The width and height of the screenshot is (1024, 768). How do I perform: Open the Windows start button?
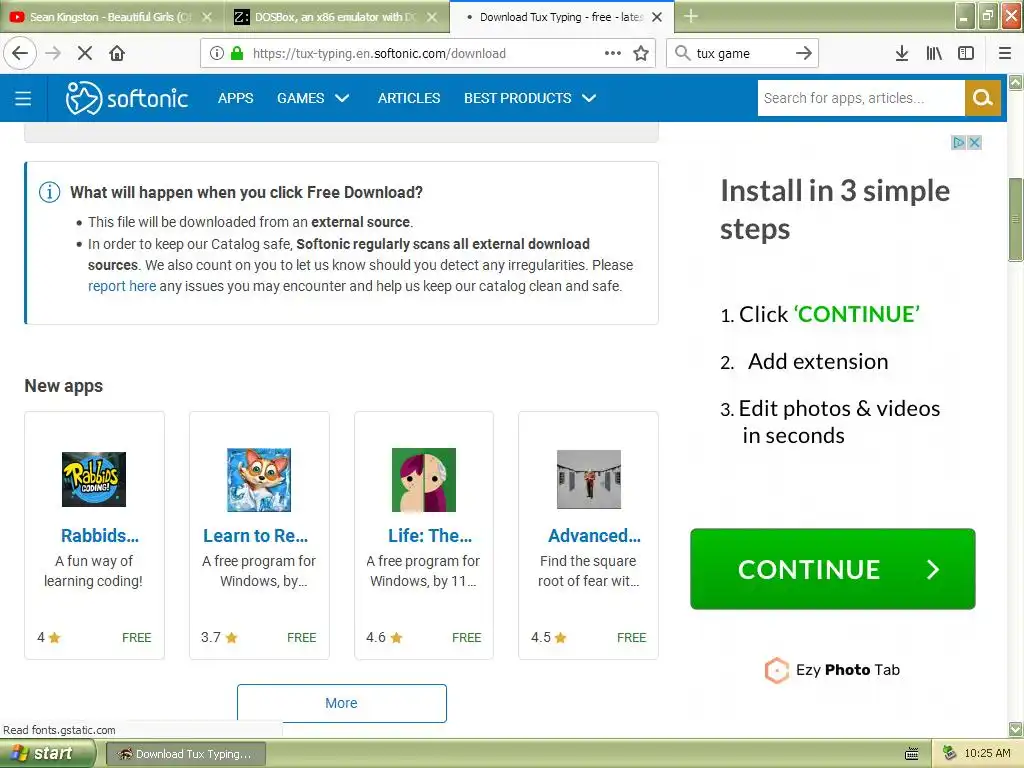[46, 754]
